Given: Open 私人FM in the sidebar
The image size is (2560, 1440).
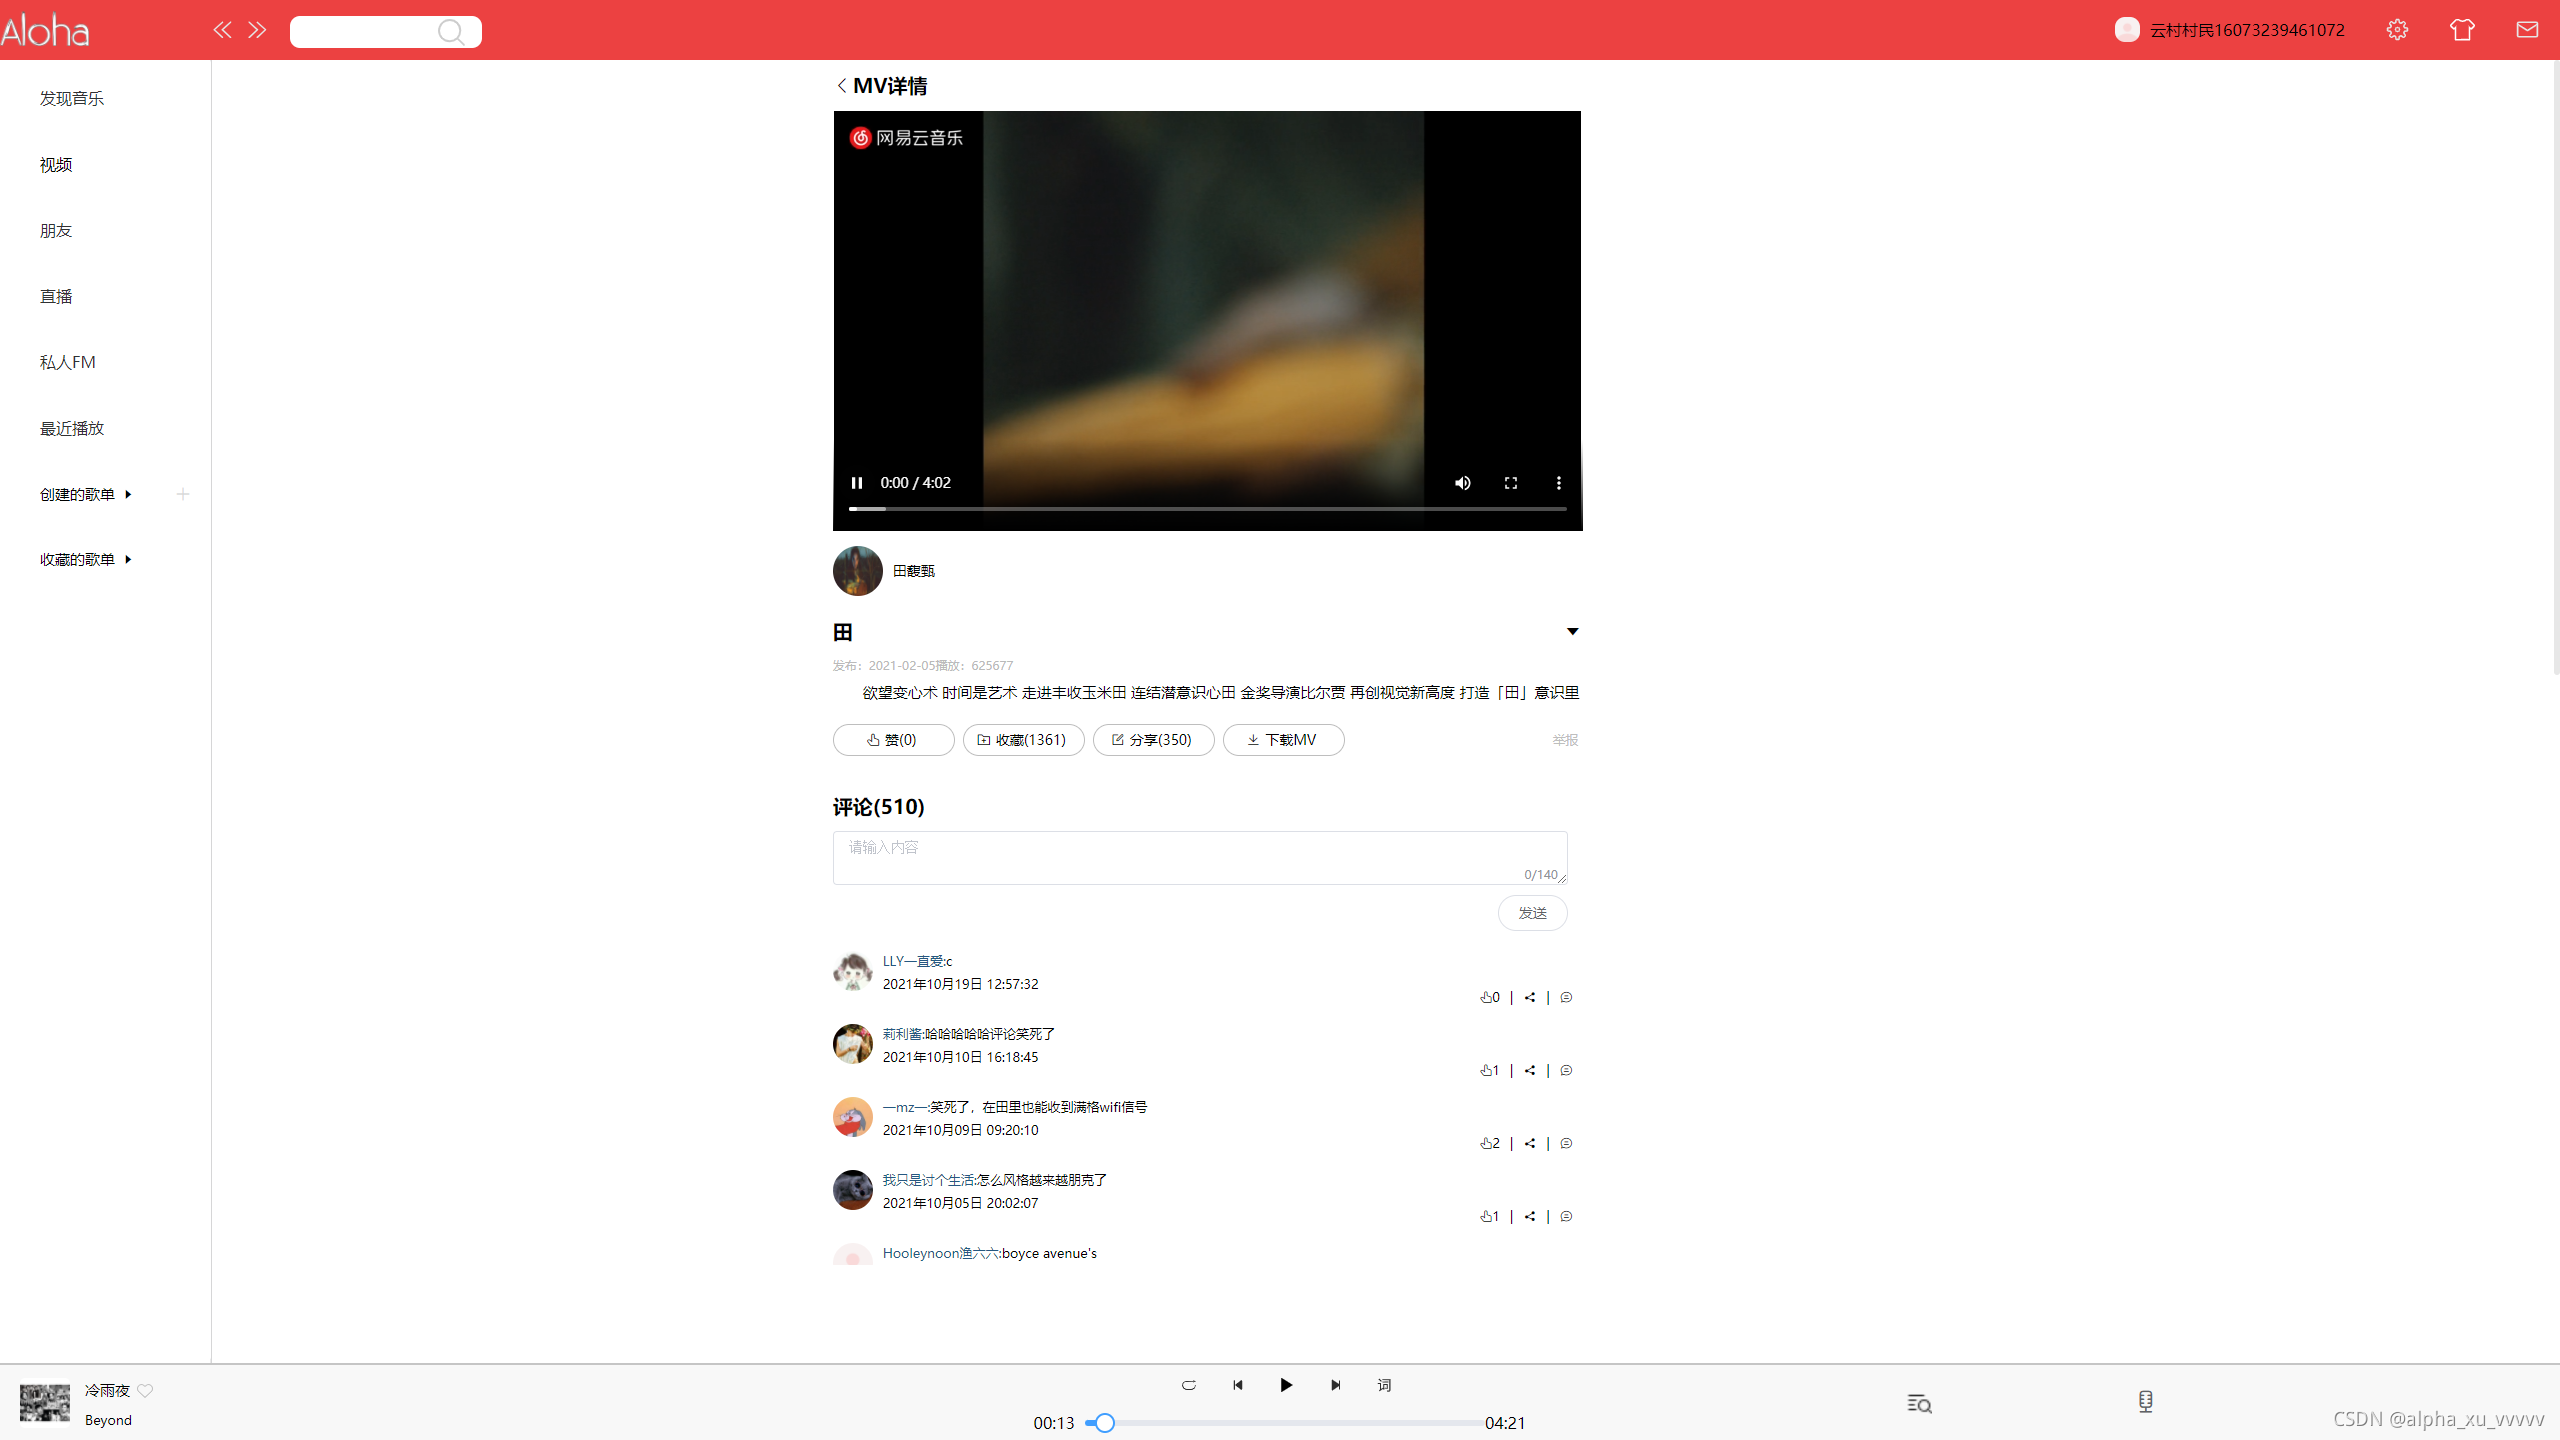Looking at the screenshot, I should pos(68,362).
